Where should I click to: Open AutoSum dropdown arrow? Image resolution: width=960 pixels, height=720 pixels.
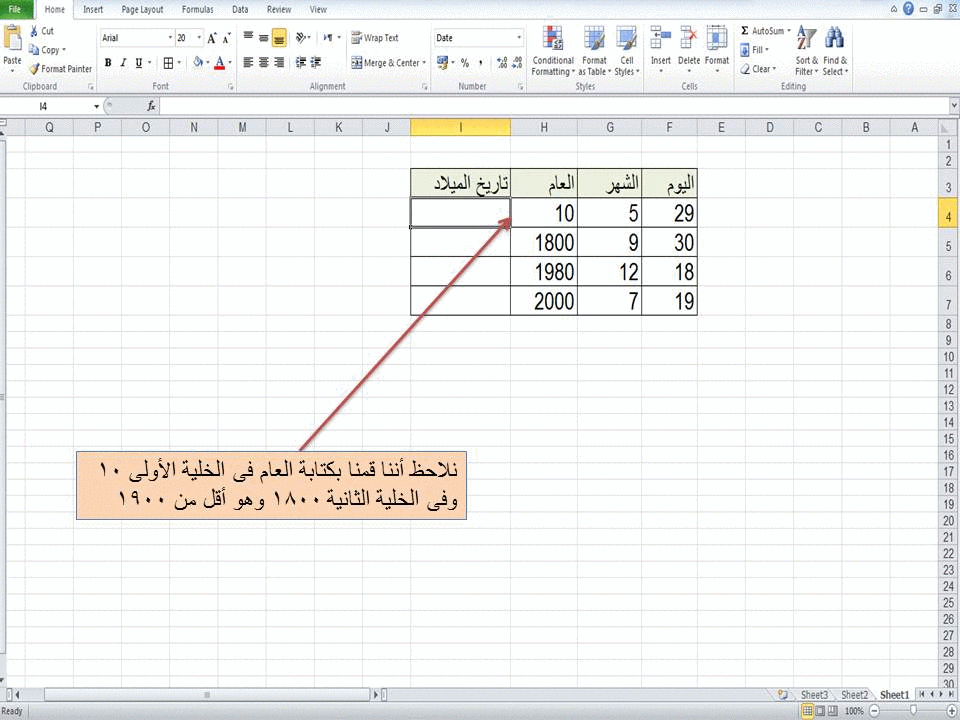point(789,31)
